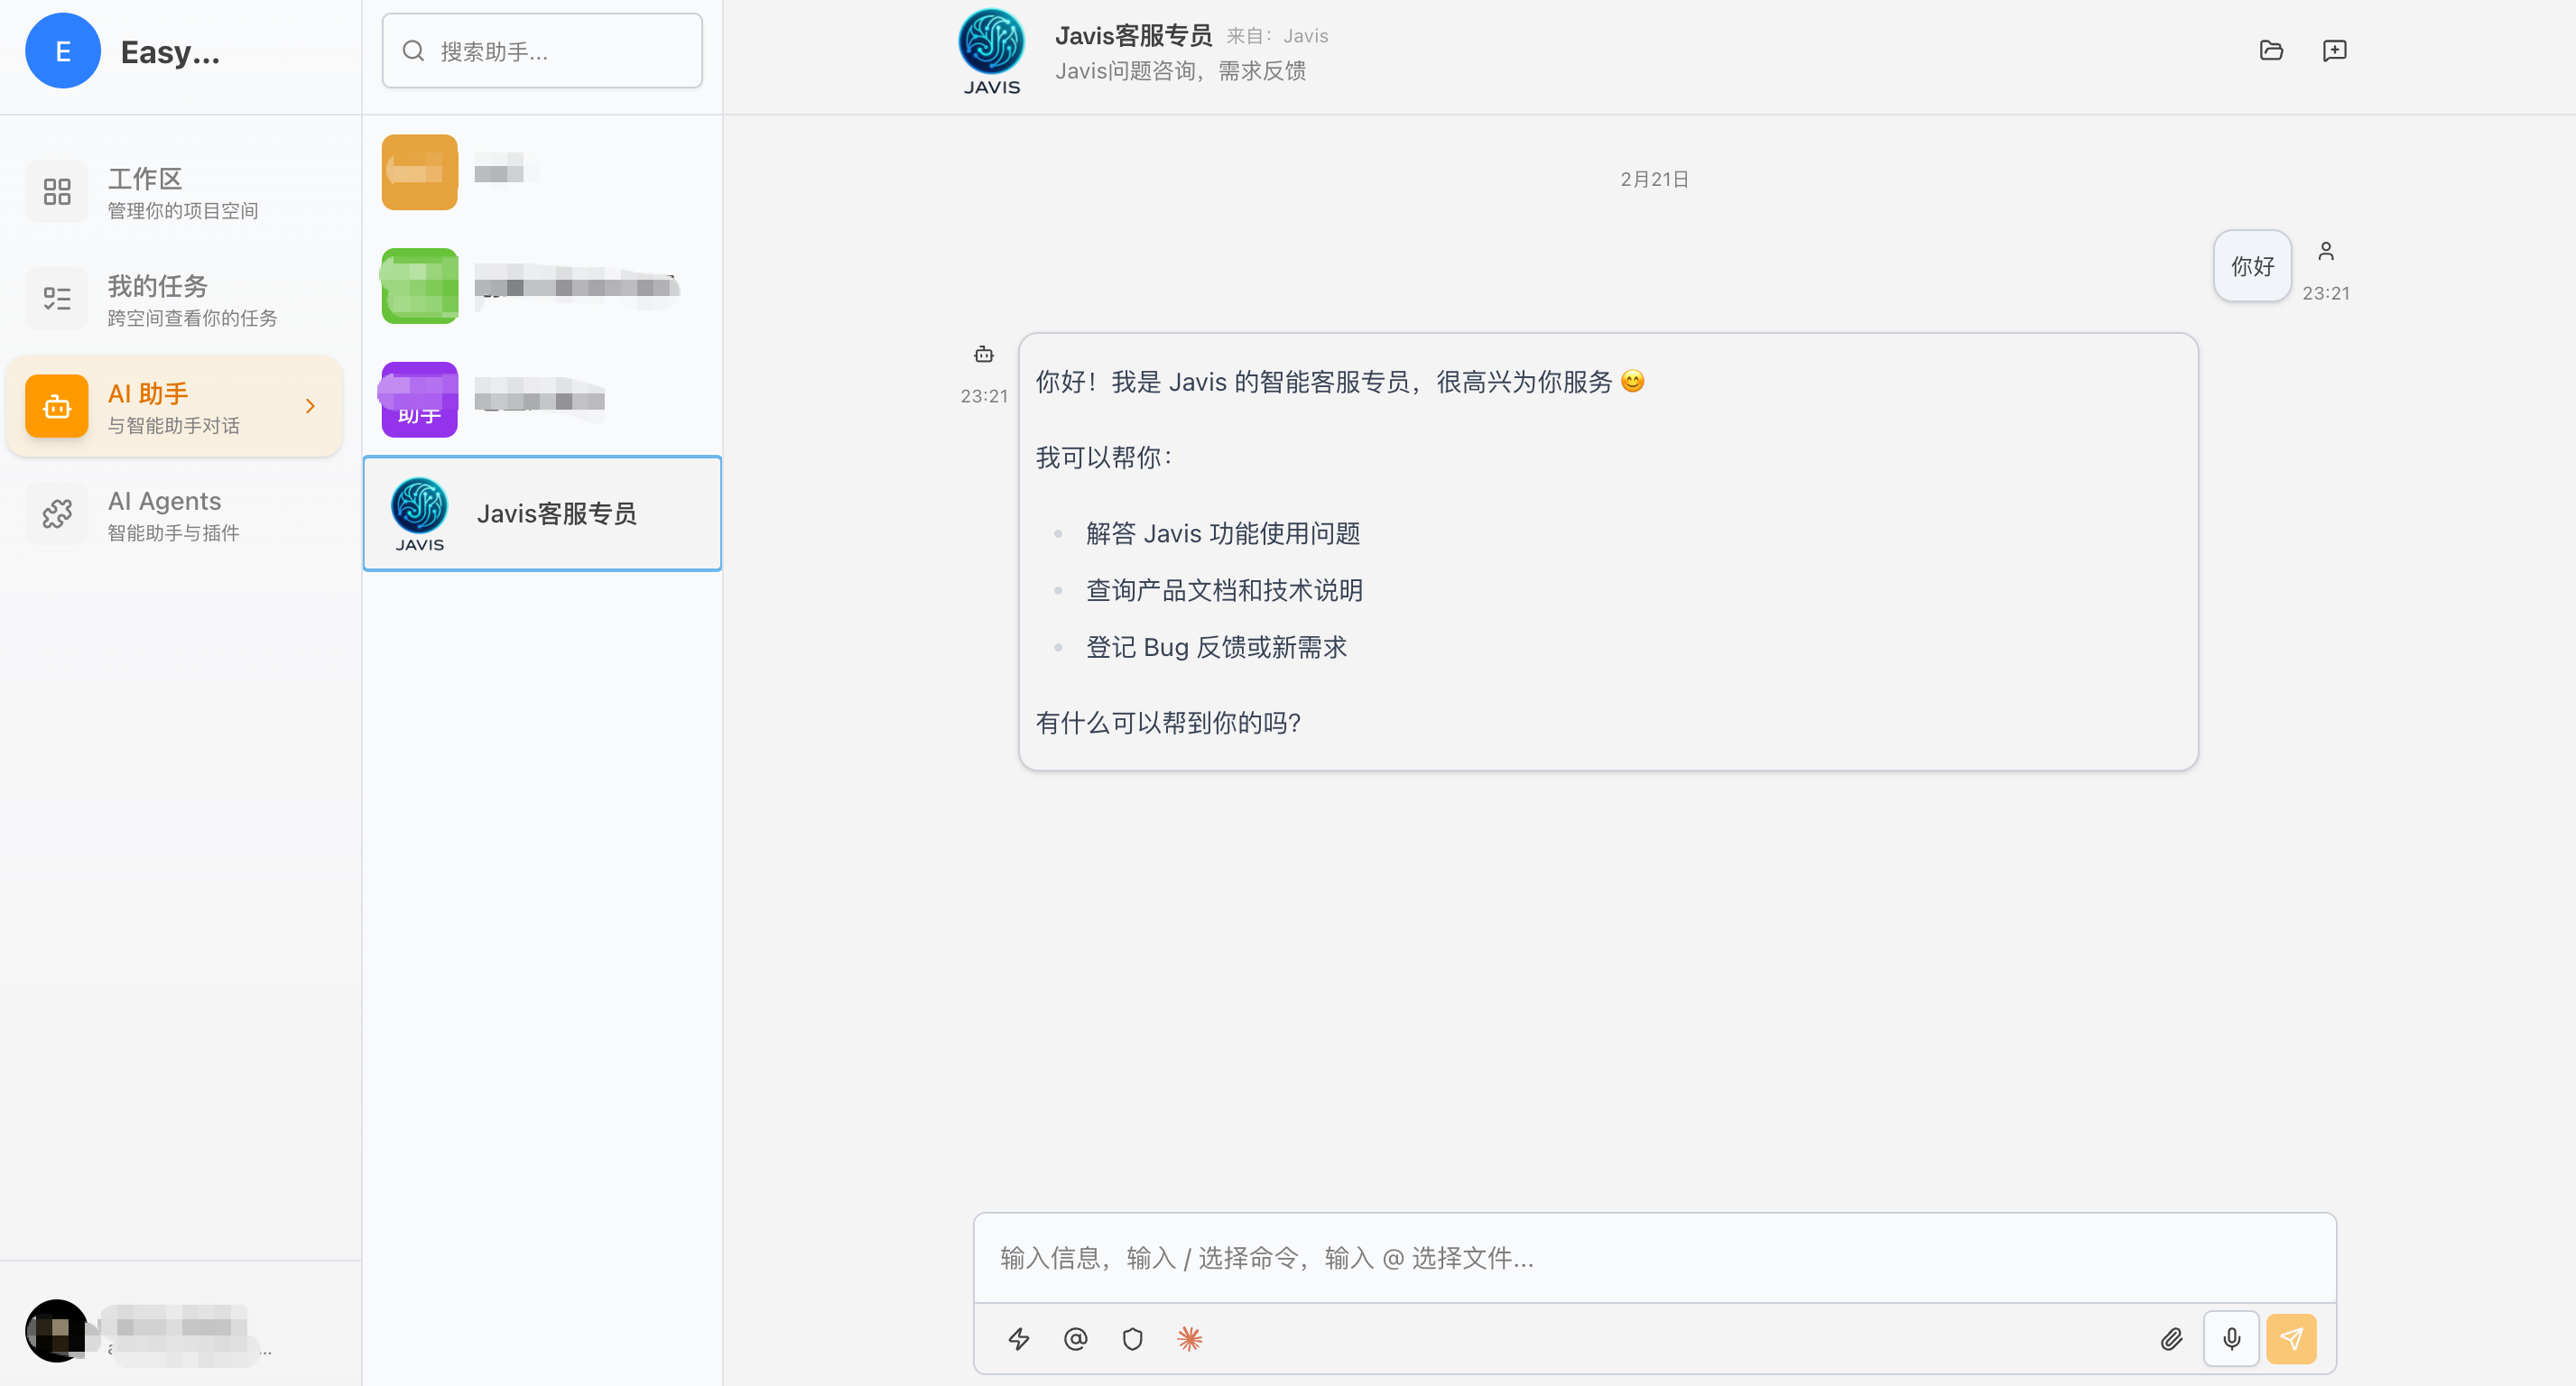Toggle the microphone for voice input
This screenshot has width=2576, height=1386.
click(x=2231, y=1338)
